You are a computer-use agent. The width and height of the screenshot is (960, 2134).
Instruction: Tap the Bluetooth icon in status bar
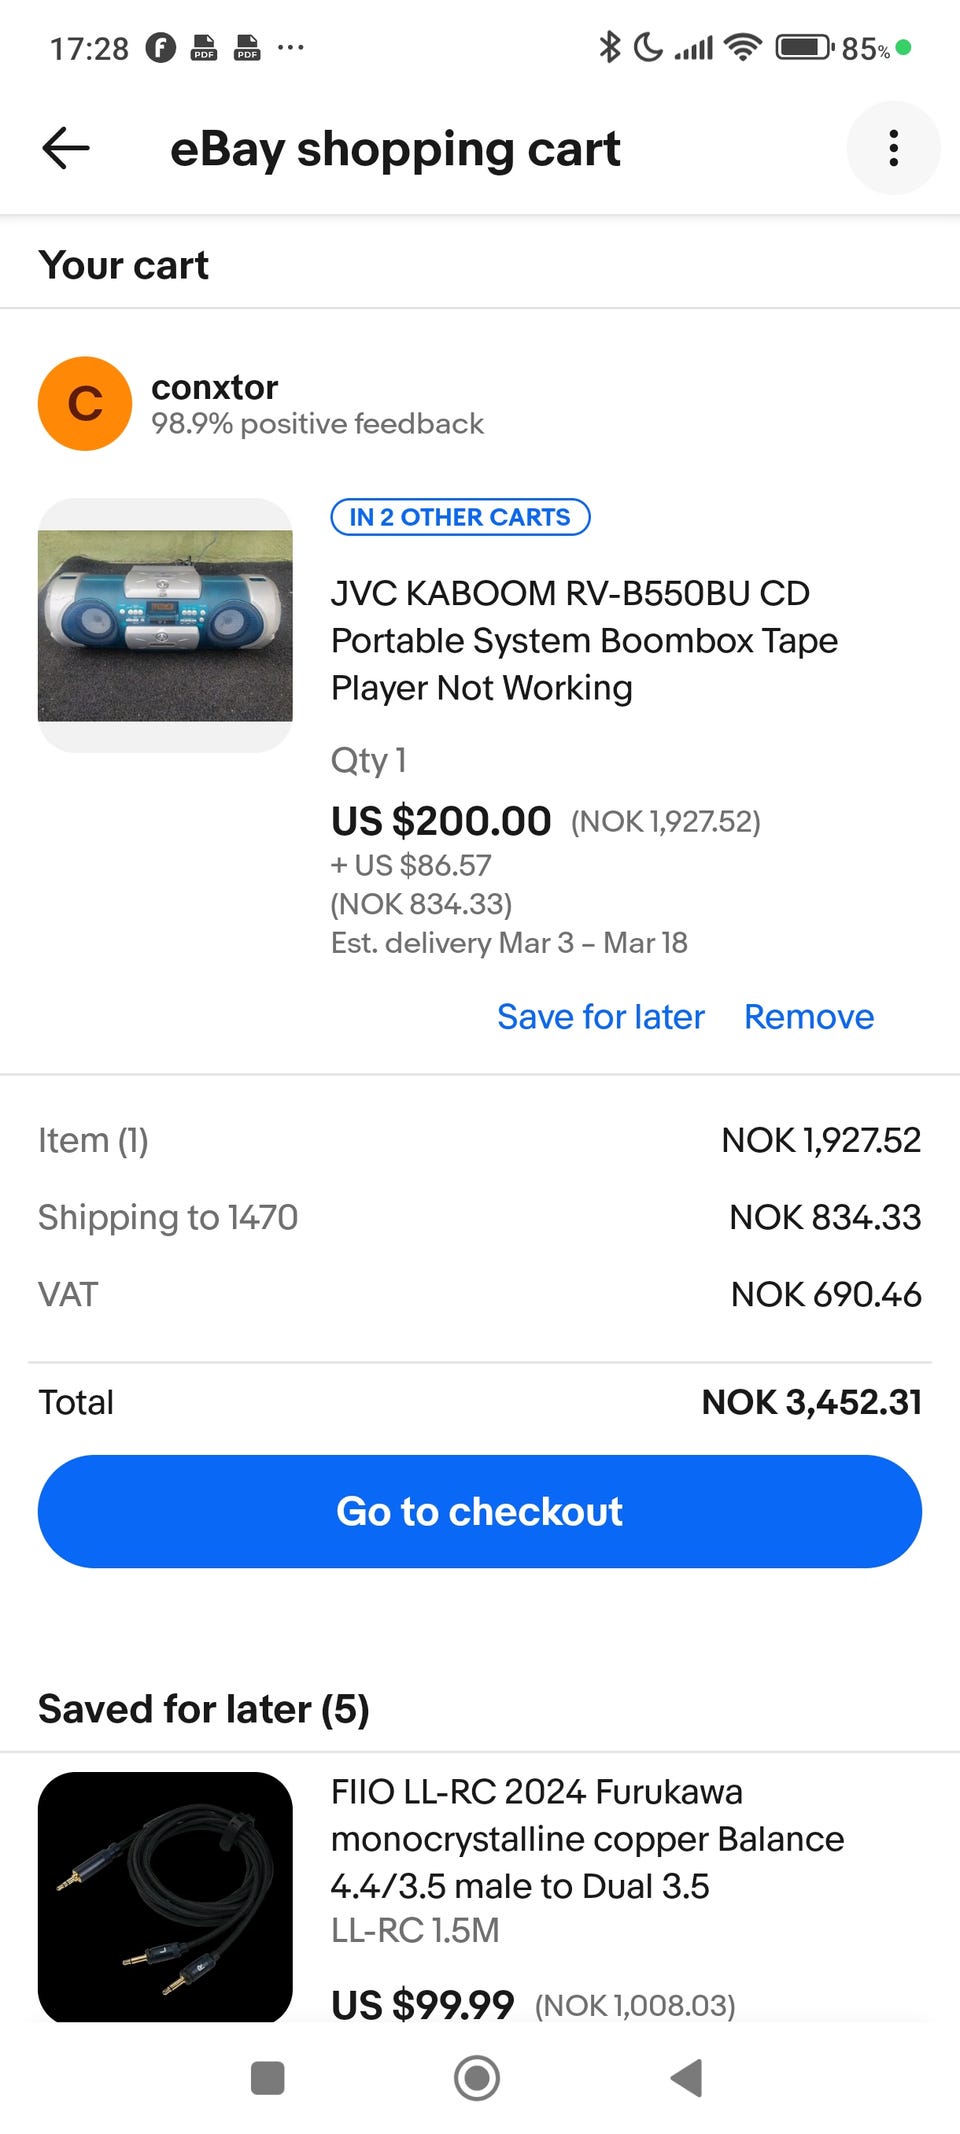pos(609,47)
